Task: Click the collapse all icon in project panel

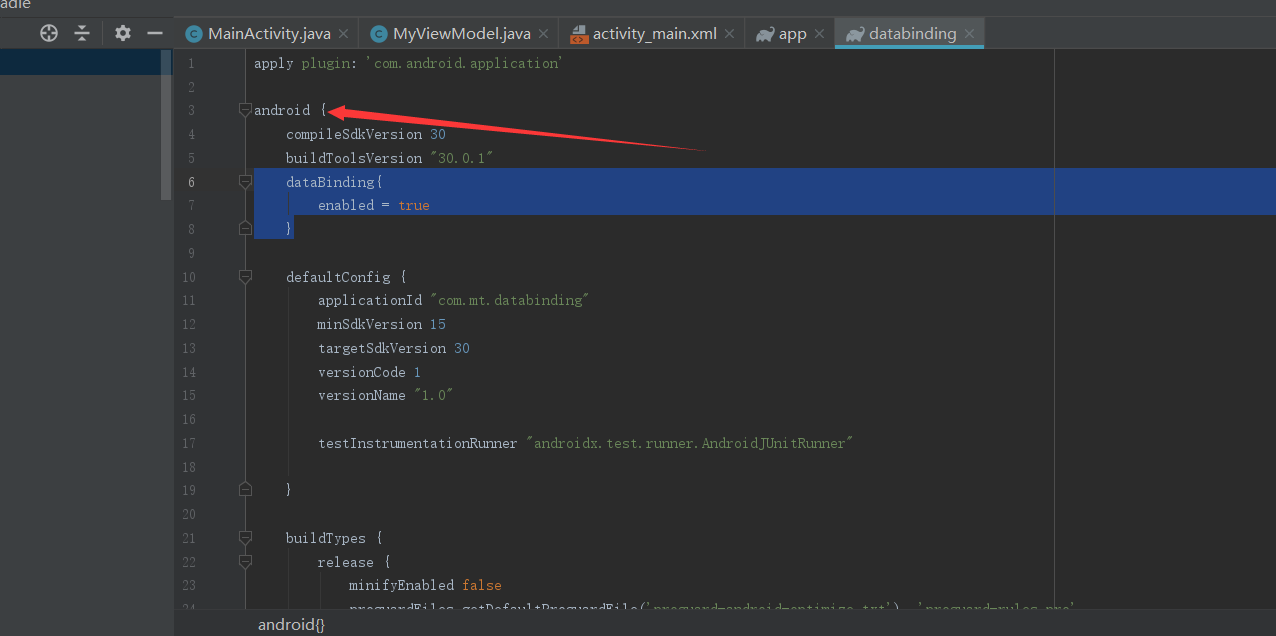Action: click(82, 33)
